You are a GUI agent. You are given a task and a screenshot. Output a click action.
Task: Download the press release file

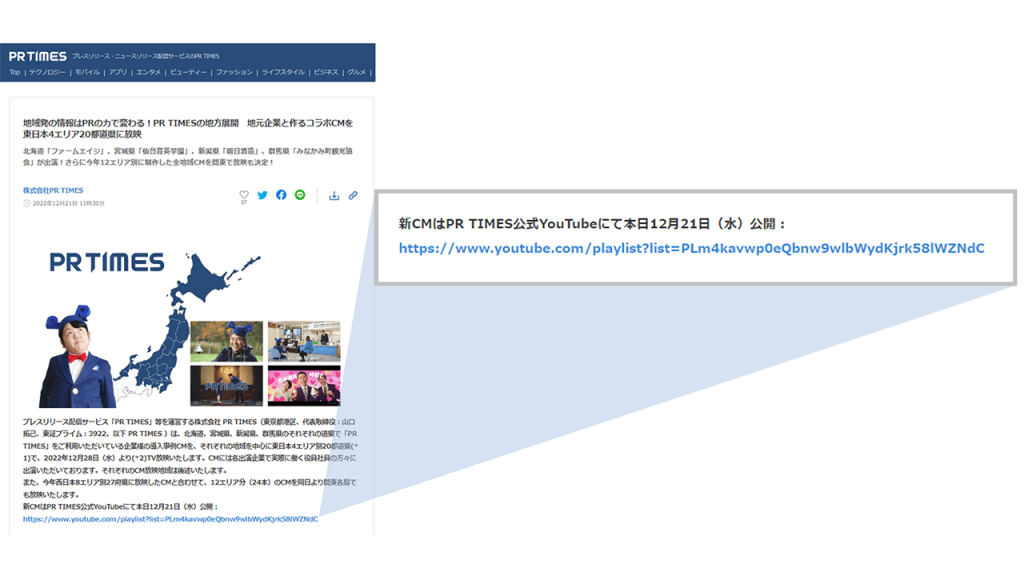coord(334,195)
